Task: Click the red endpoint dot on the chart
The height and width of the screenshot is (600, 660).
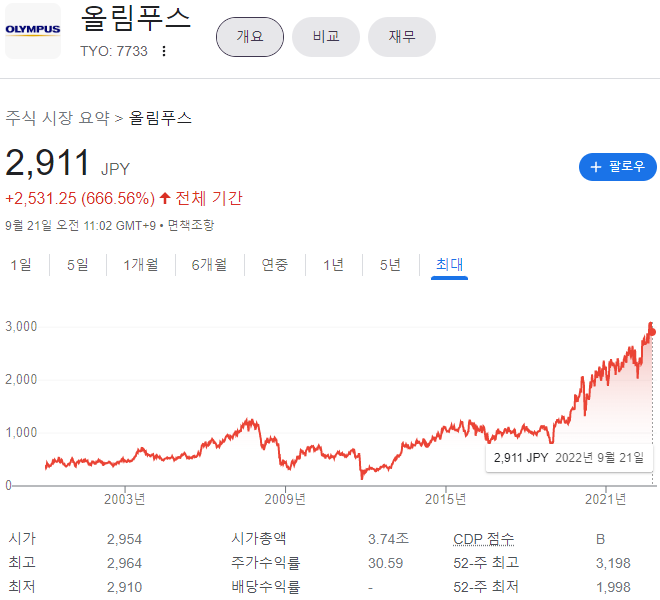Action: 652,332
